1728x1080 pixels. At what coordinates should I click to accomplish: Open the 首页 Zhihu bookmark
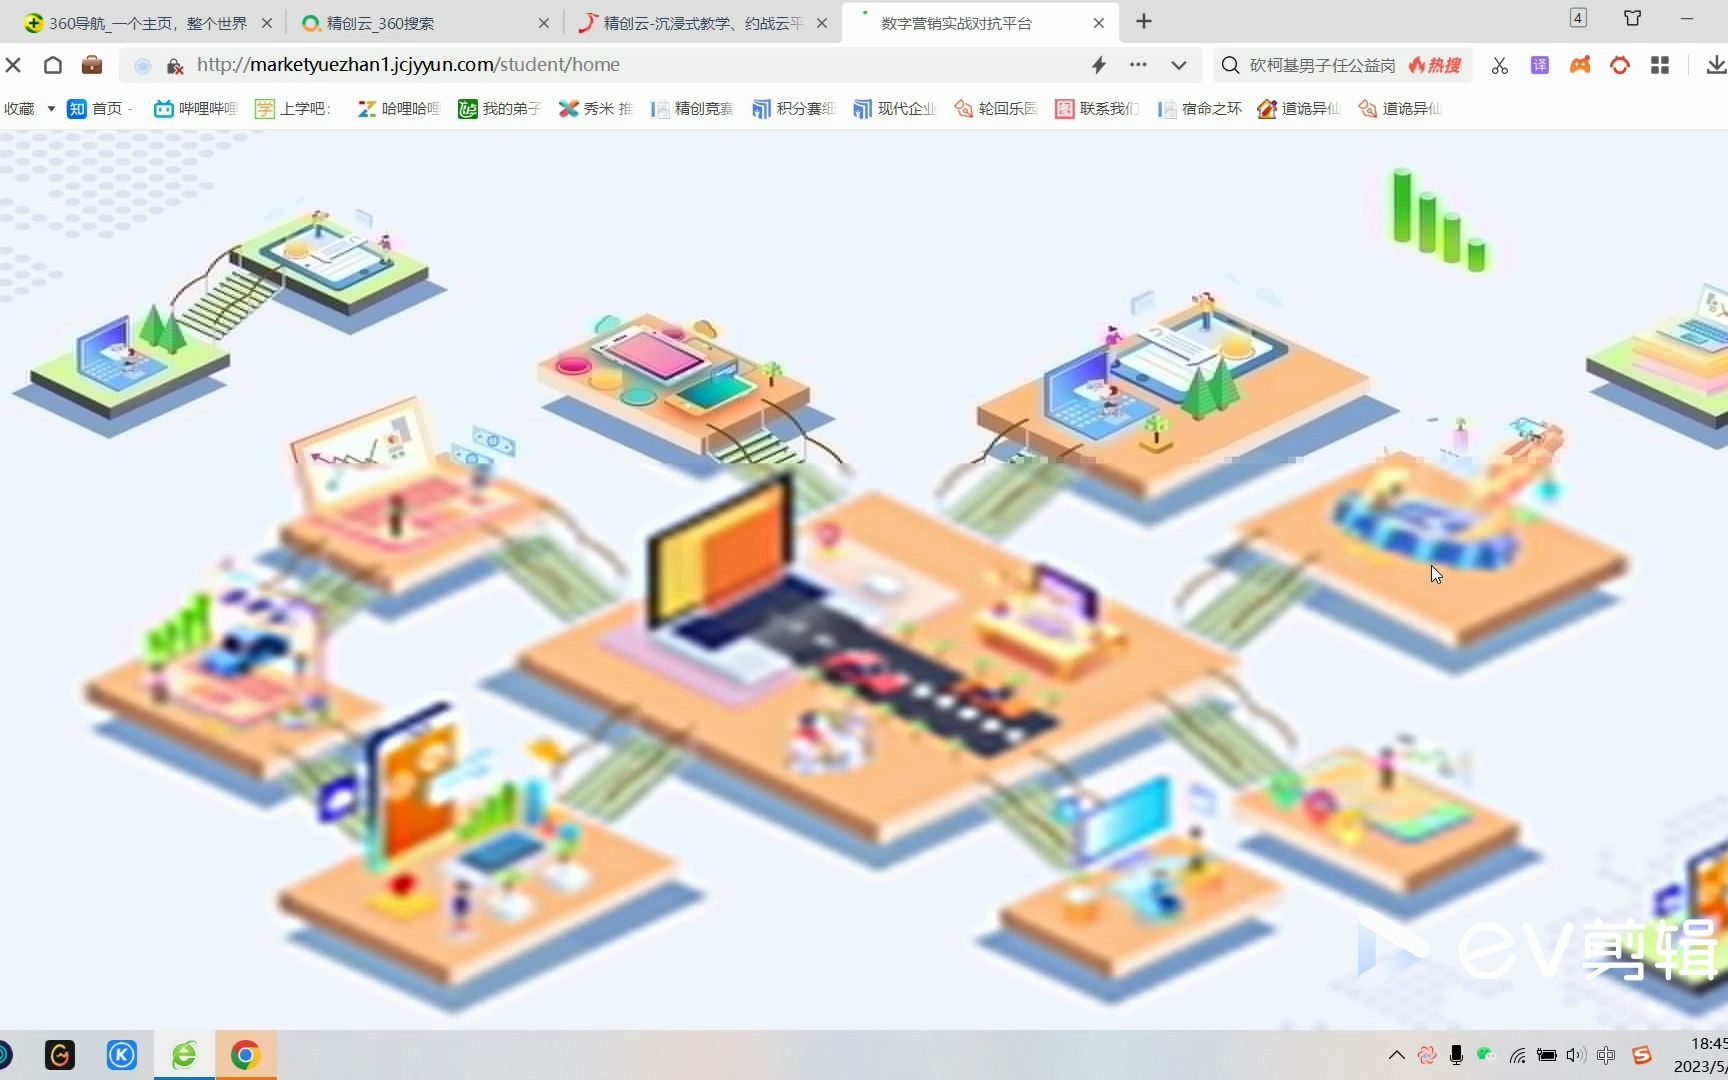coord(99,108)
